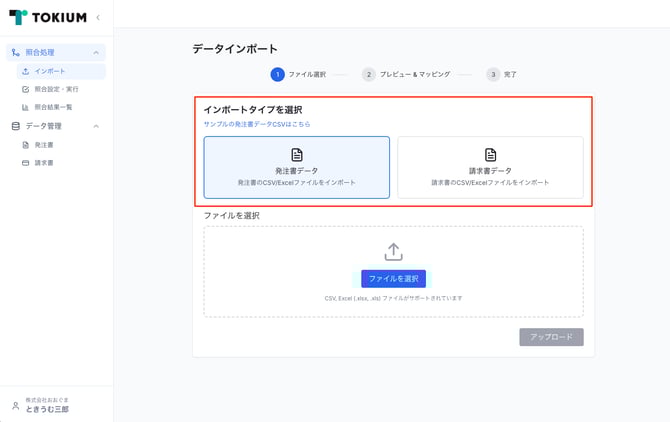Click step 2 プレビュー & マッピング
Viewport: 670px width, 422px height.
(407, 74)
